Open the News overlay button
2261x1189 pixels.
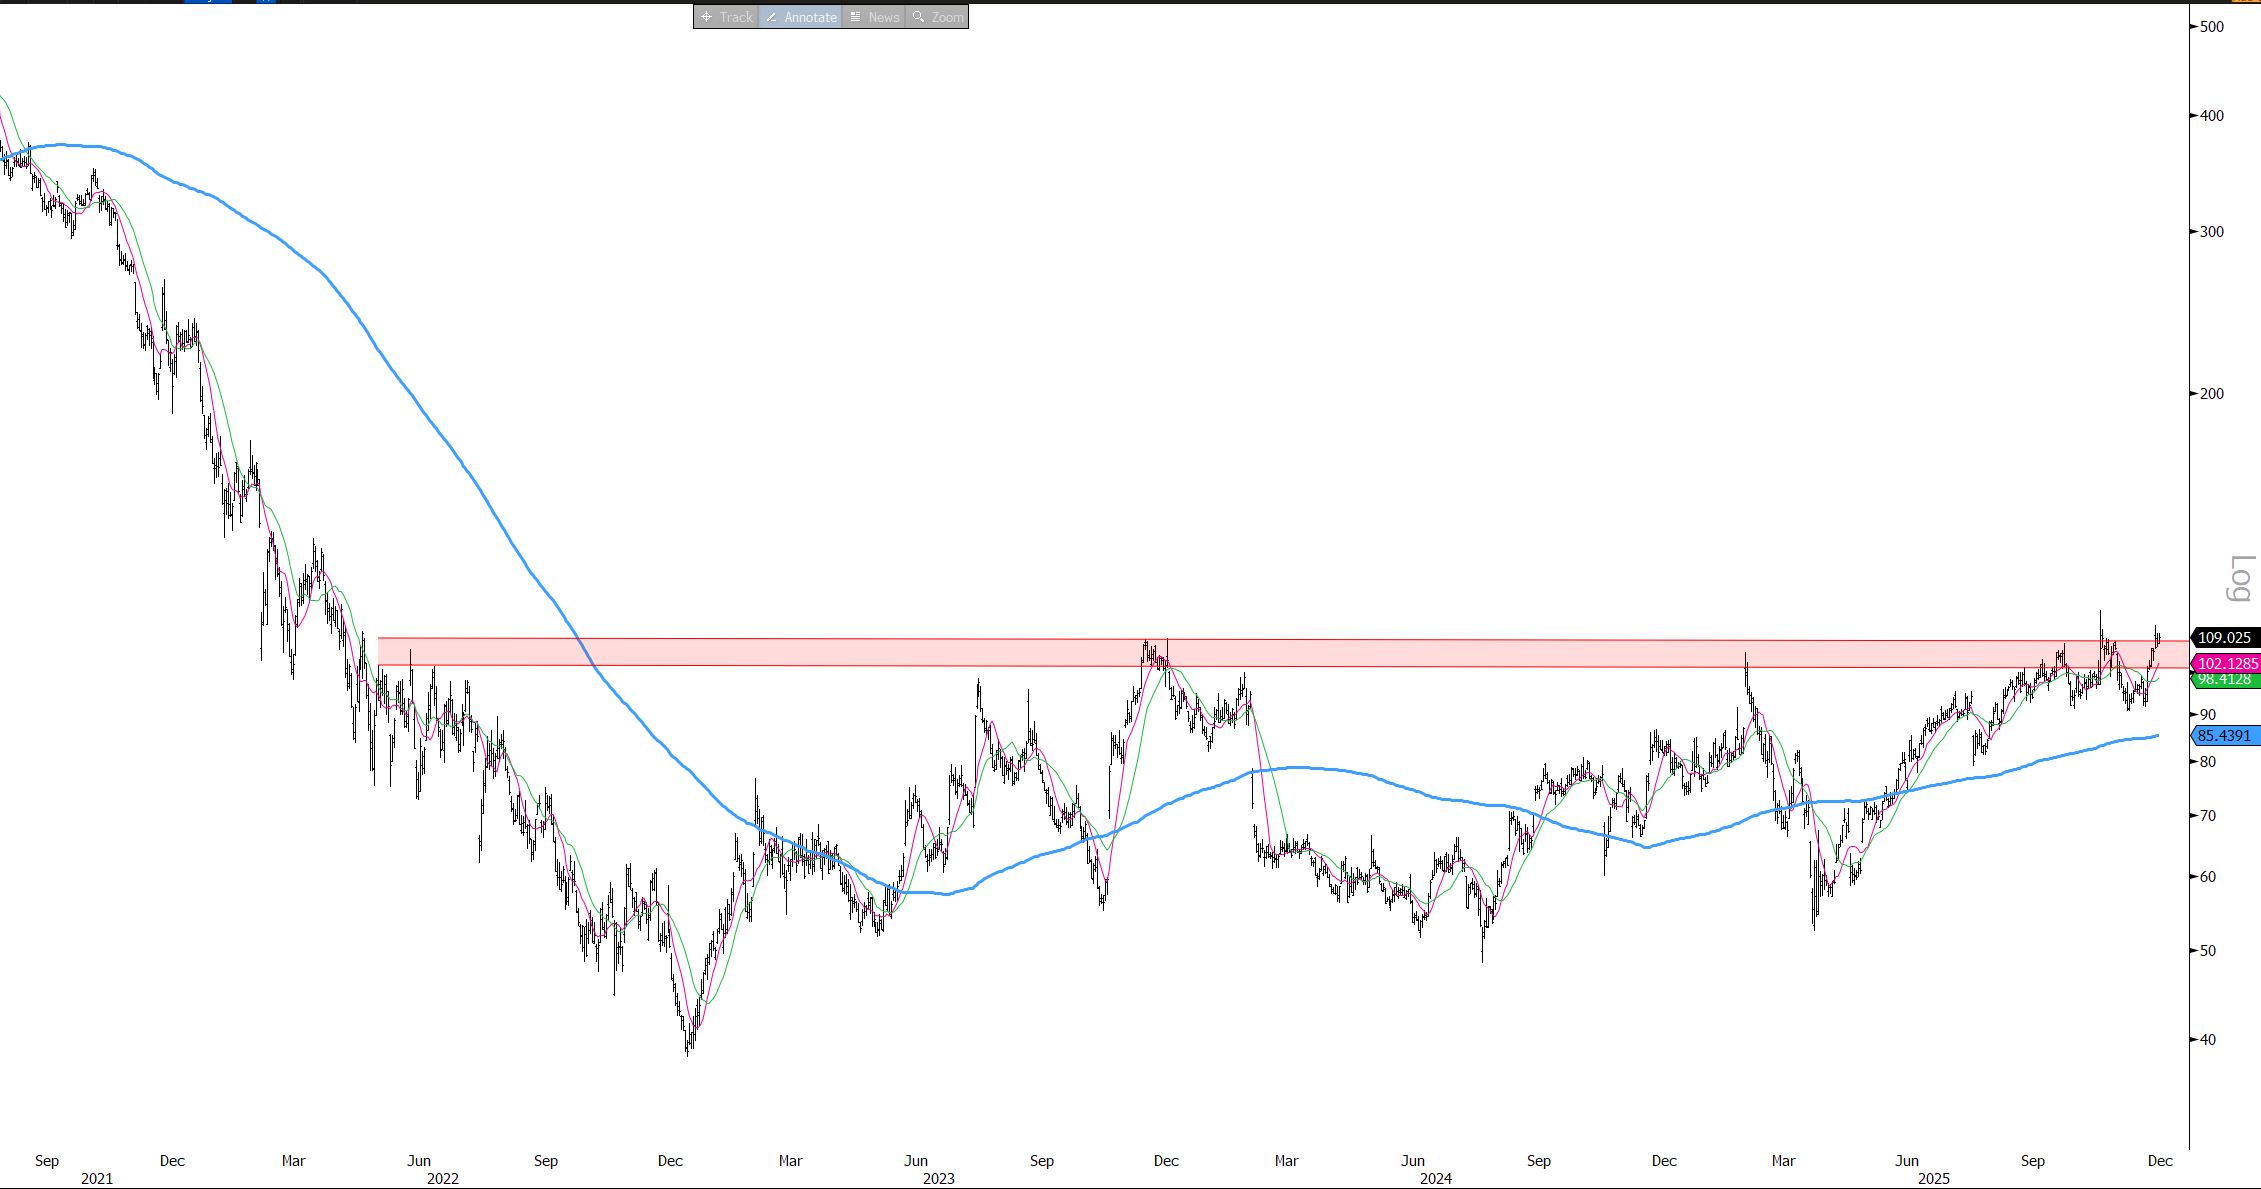click(x=874, y=17)
